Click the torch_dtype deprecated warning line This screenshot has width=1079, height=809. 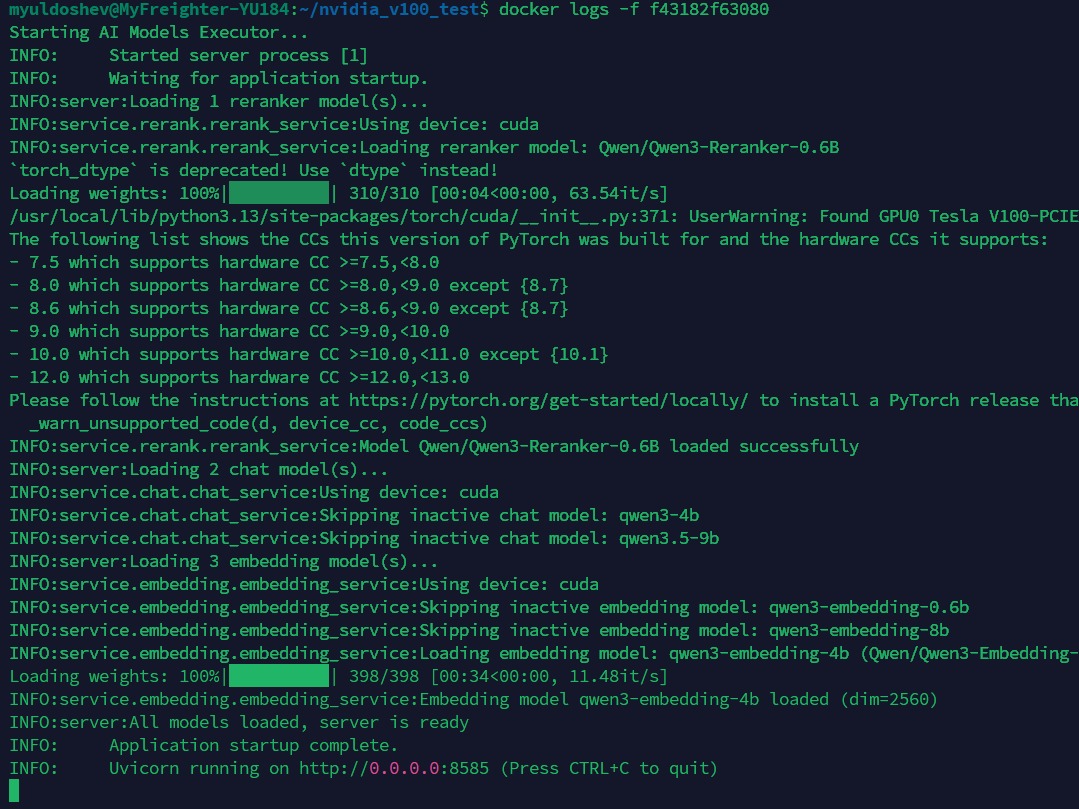(253, 170)
